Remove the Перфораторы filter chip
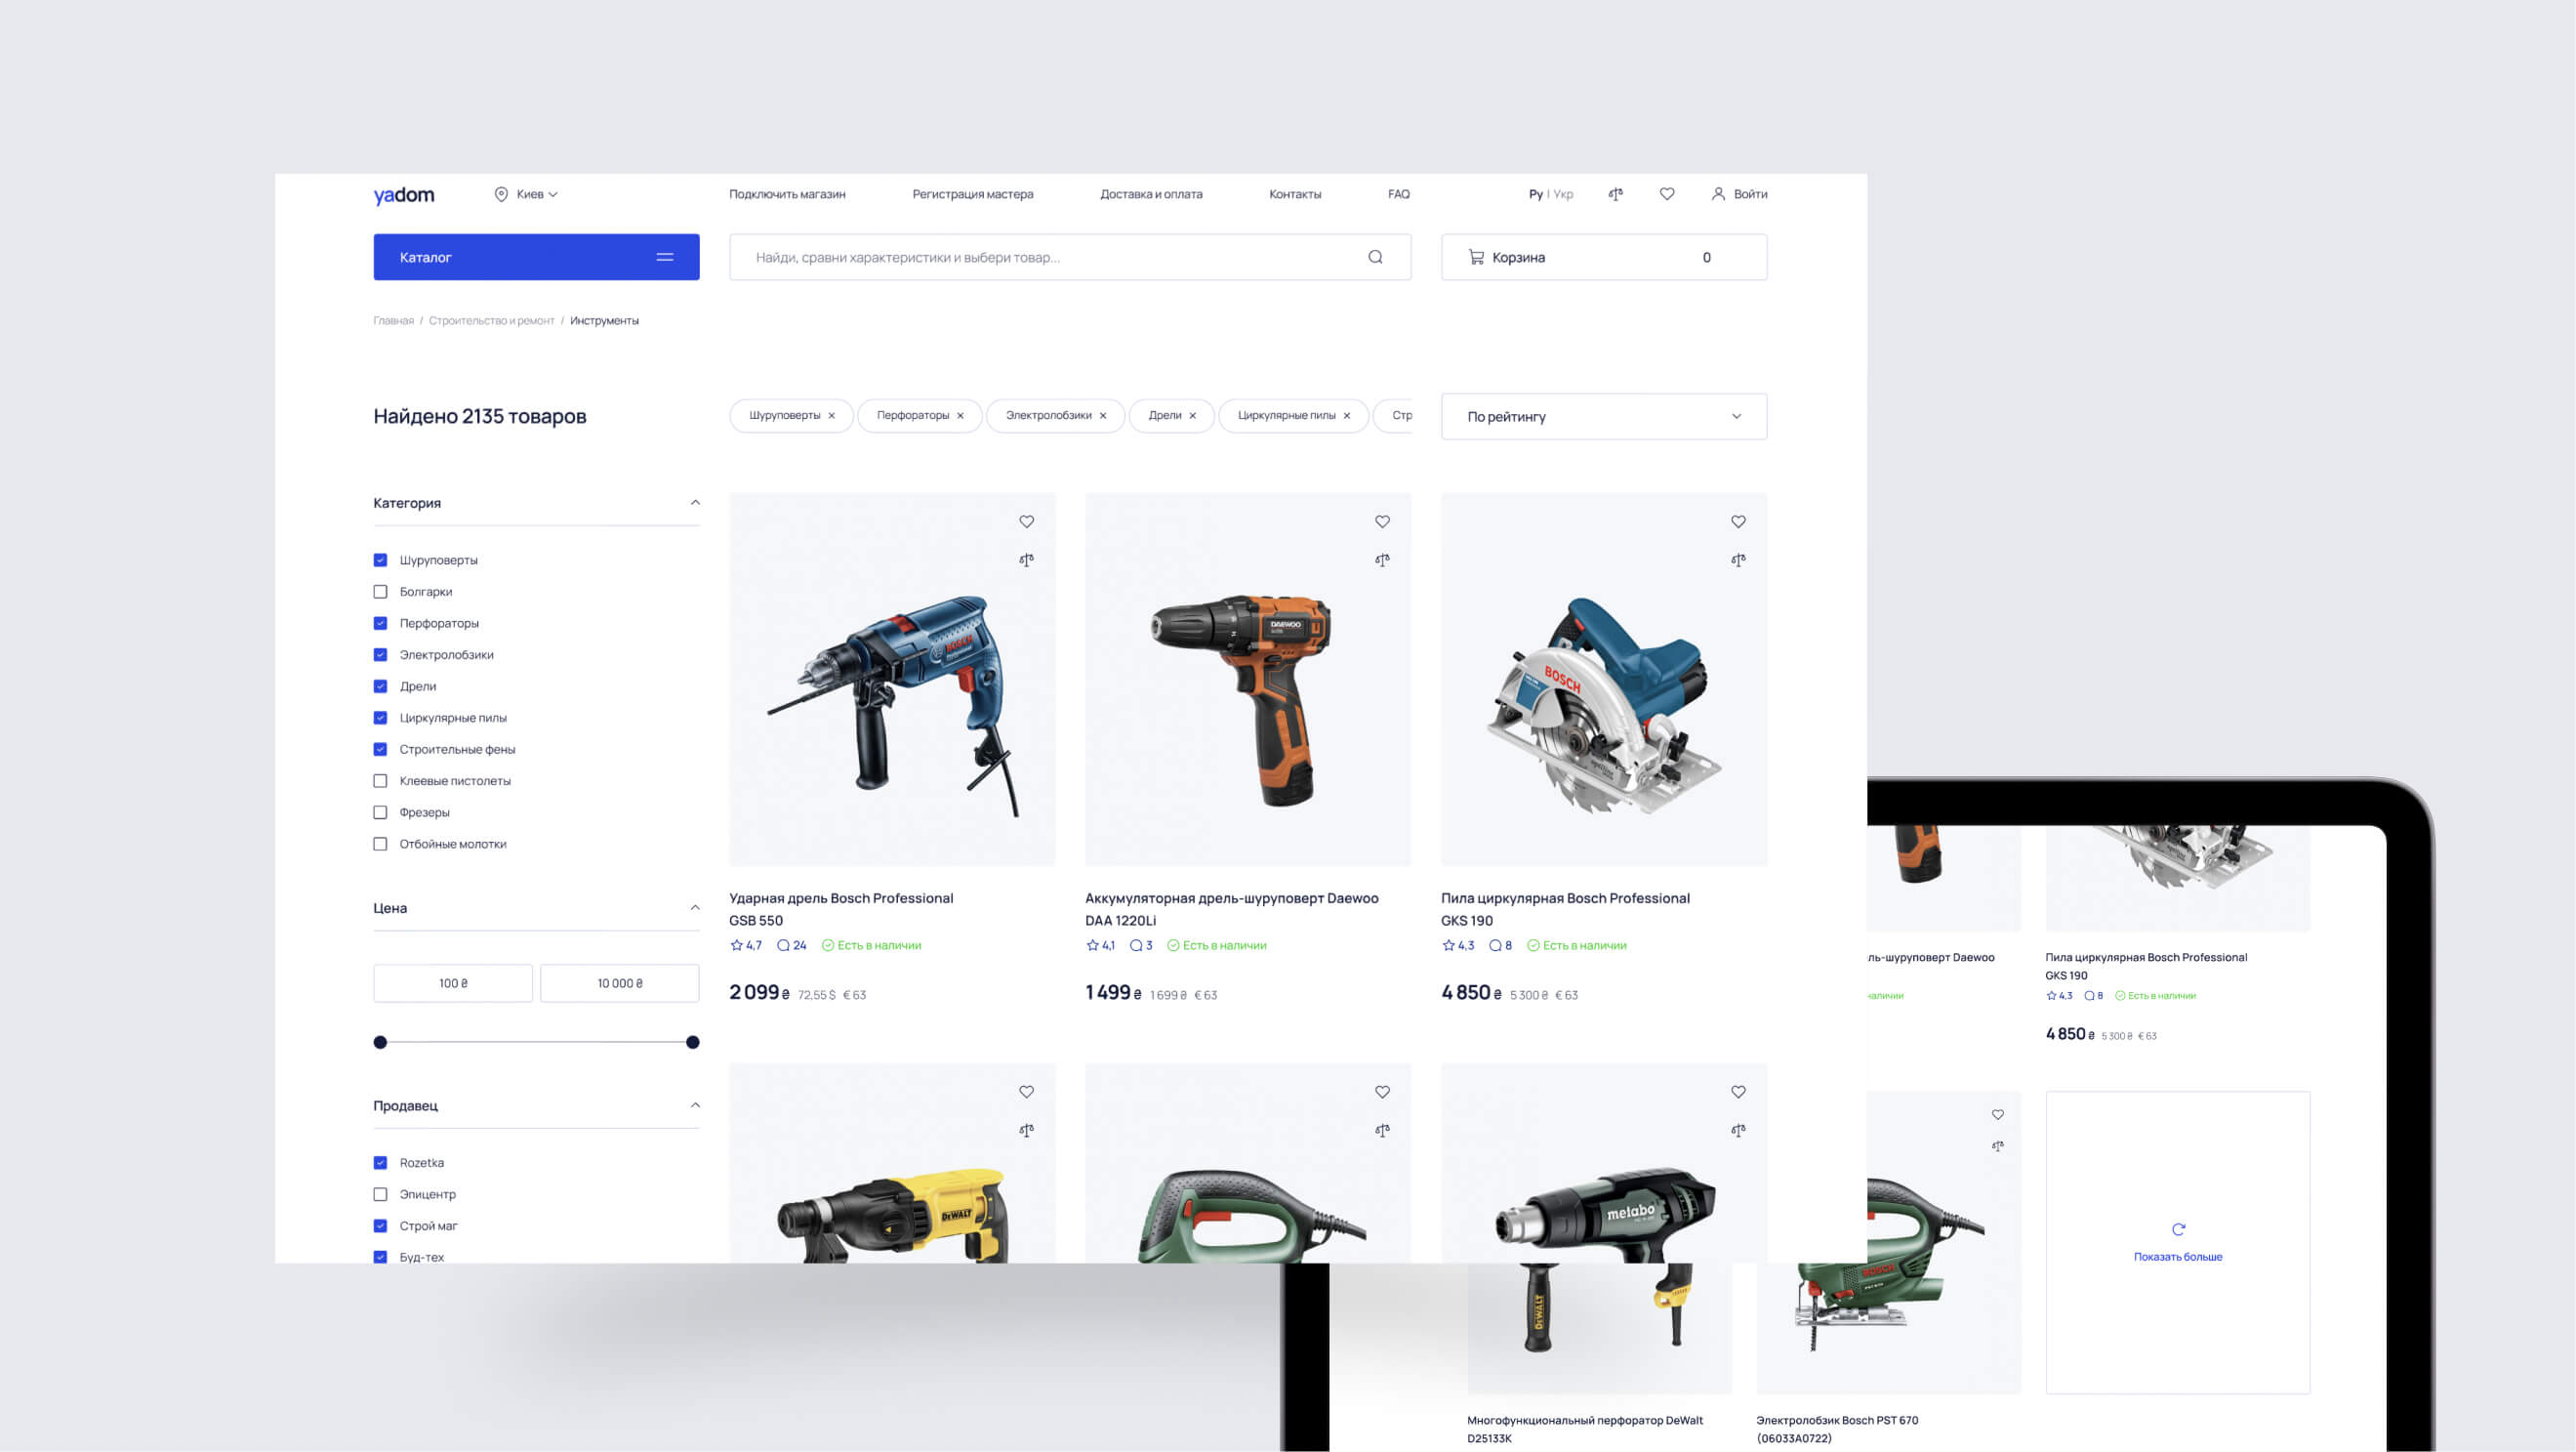 [x=960, y=416]
